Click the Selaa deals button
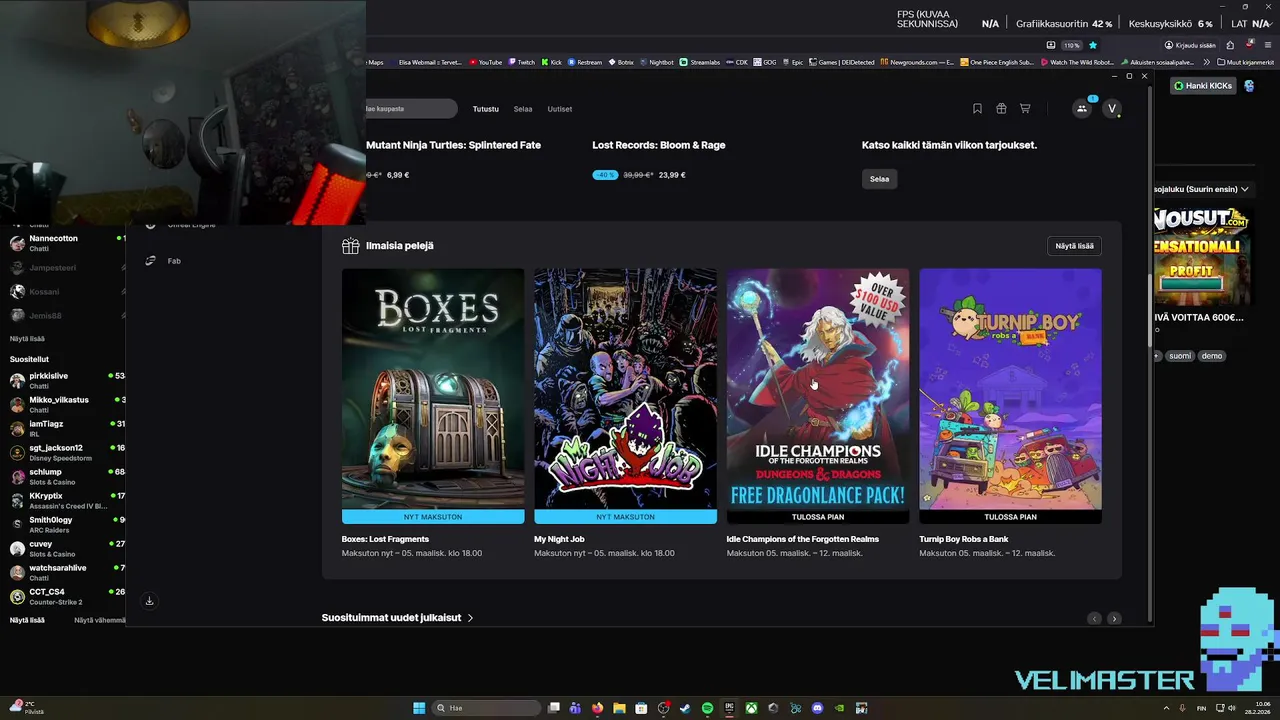This screenshot has width=1280, height=720. 879,179
